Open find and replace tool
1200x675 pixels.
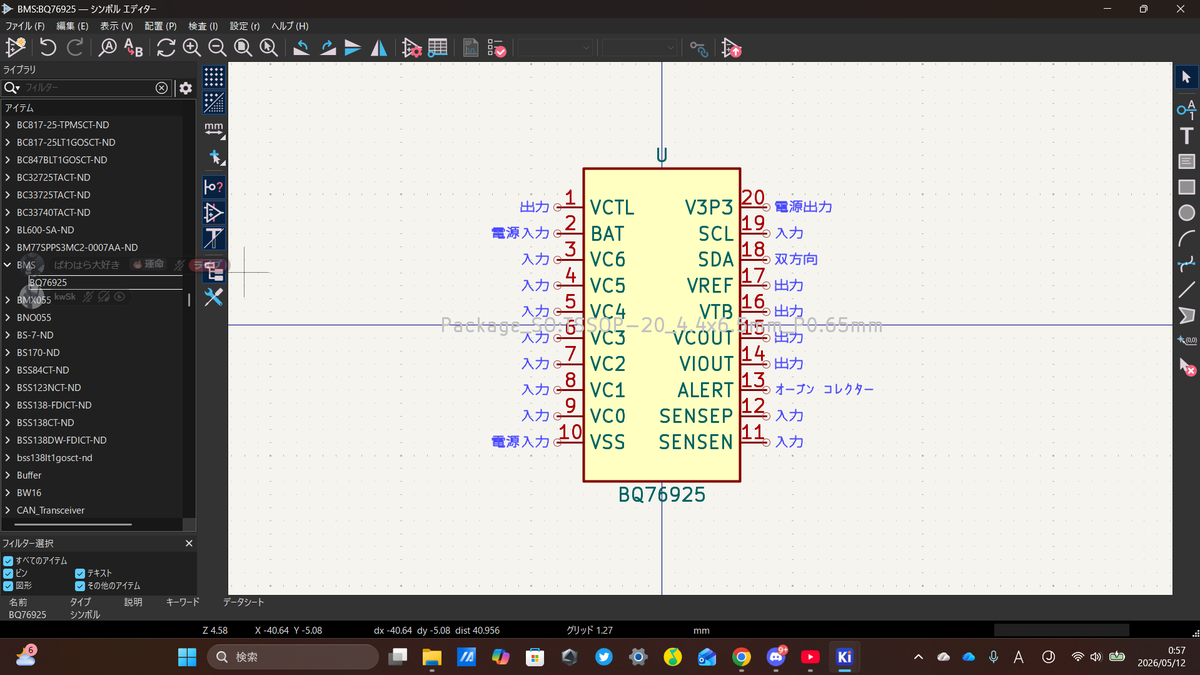[134, 47]
